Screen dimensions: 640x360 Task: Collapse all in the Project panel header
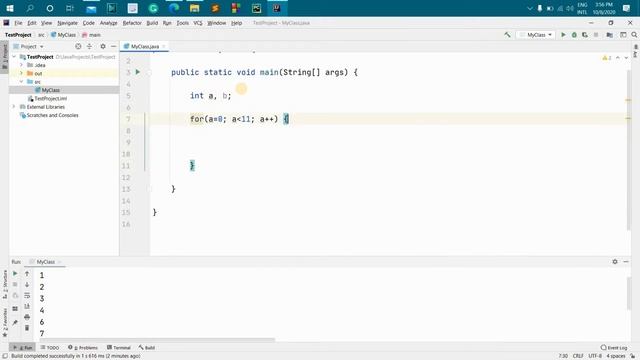coord(89,47)
